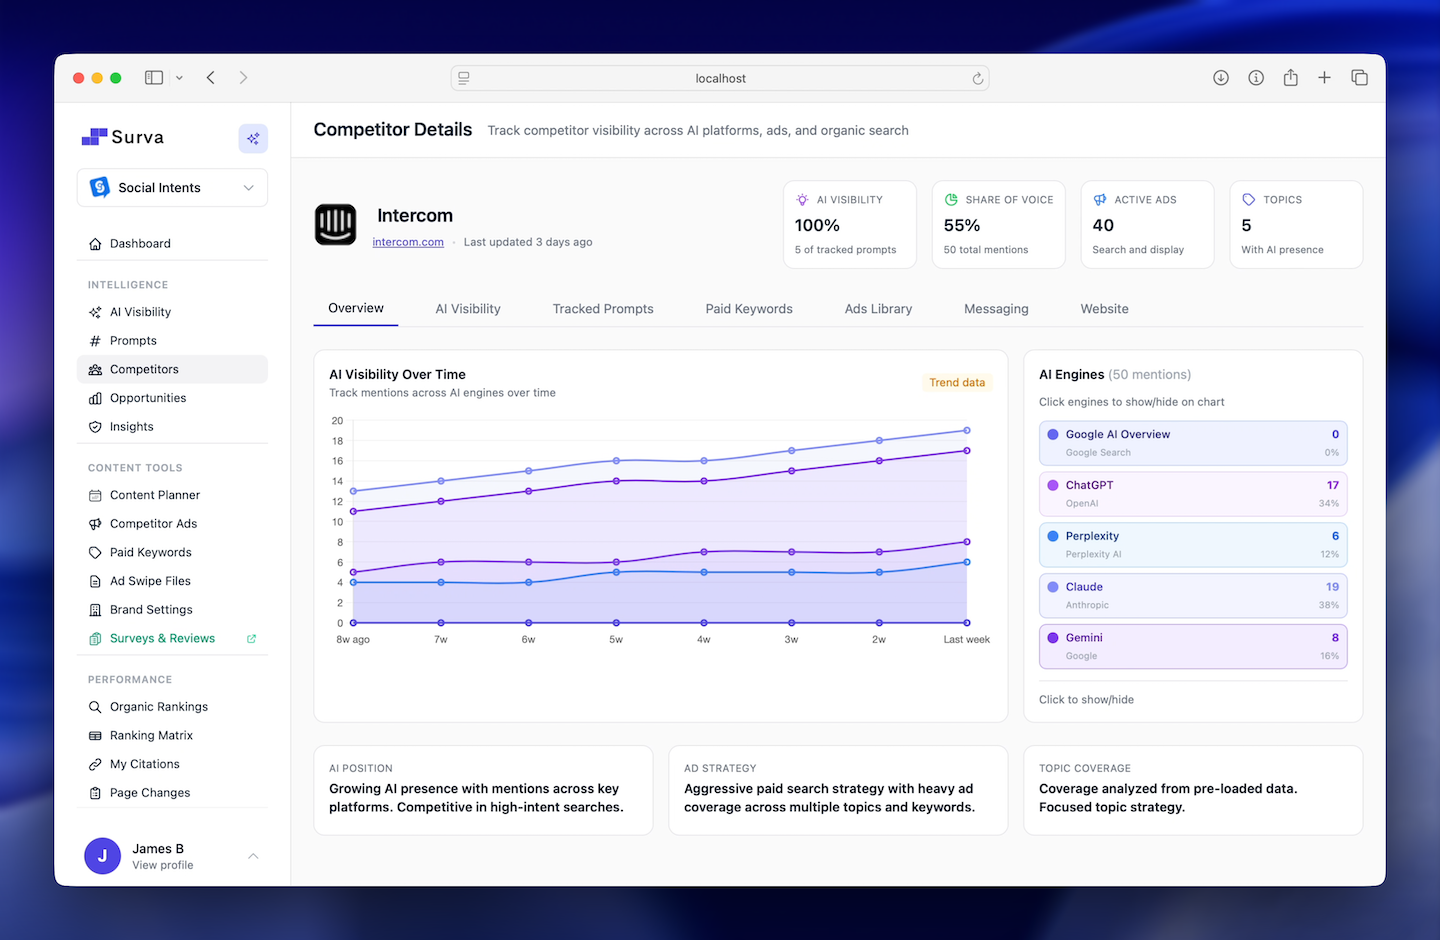Click the Trend data badge on the chart

click(x=956, y=382)
